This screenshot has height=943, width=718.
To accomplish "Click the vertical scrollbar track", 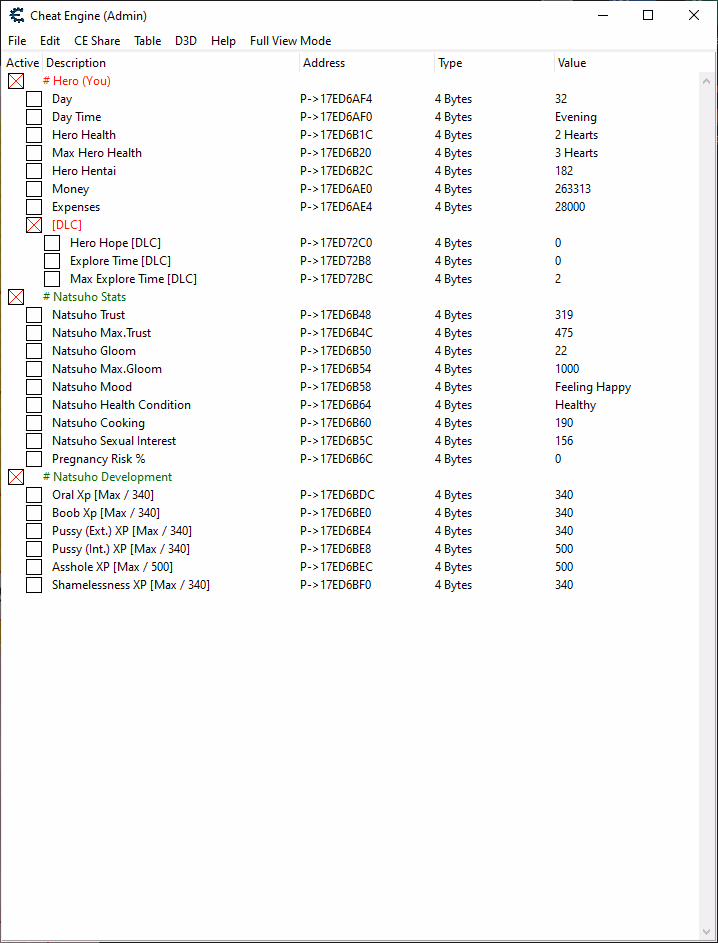I will point(707,506).
